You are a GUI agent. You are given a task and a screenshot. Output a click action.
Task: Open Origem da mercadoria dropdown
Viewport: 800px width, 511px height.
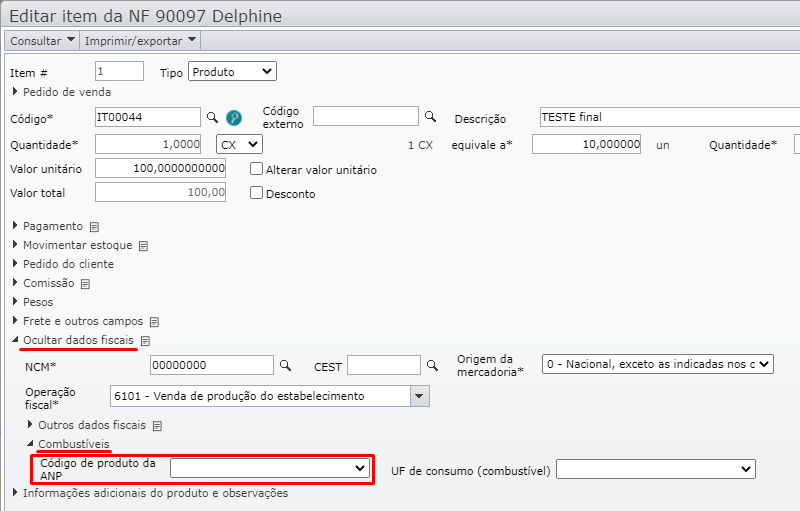click(x=658, y=364)
